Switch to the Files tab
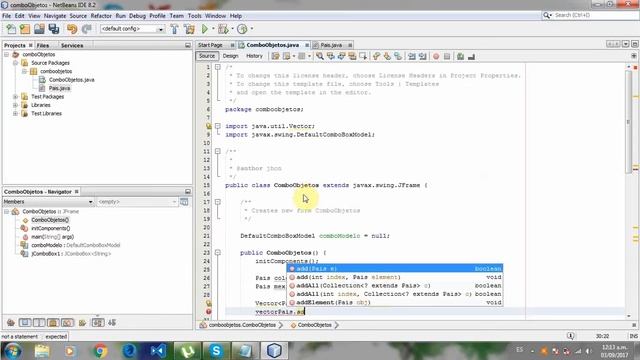 pyautogui.click(x=43, y=45)
